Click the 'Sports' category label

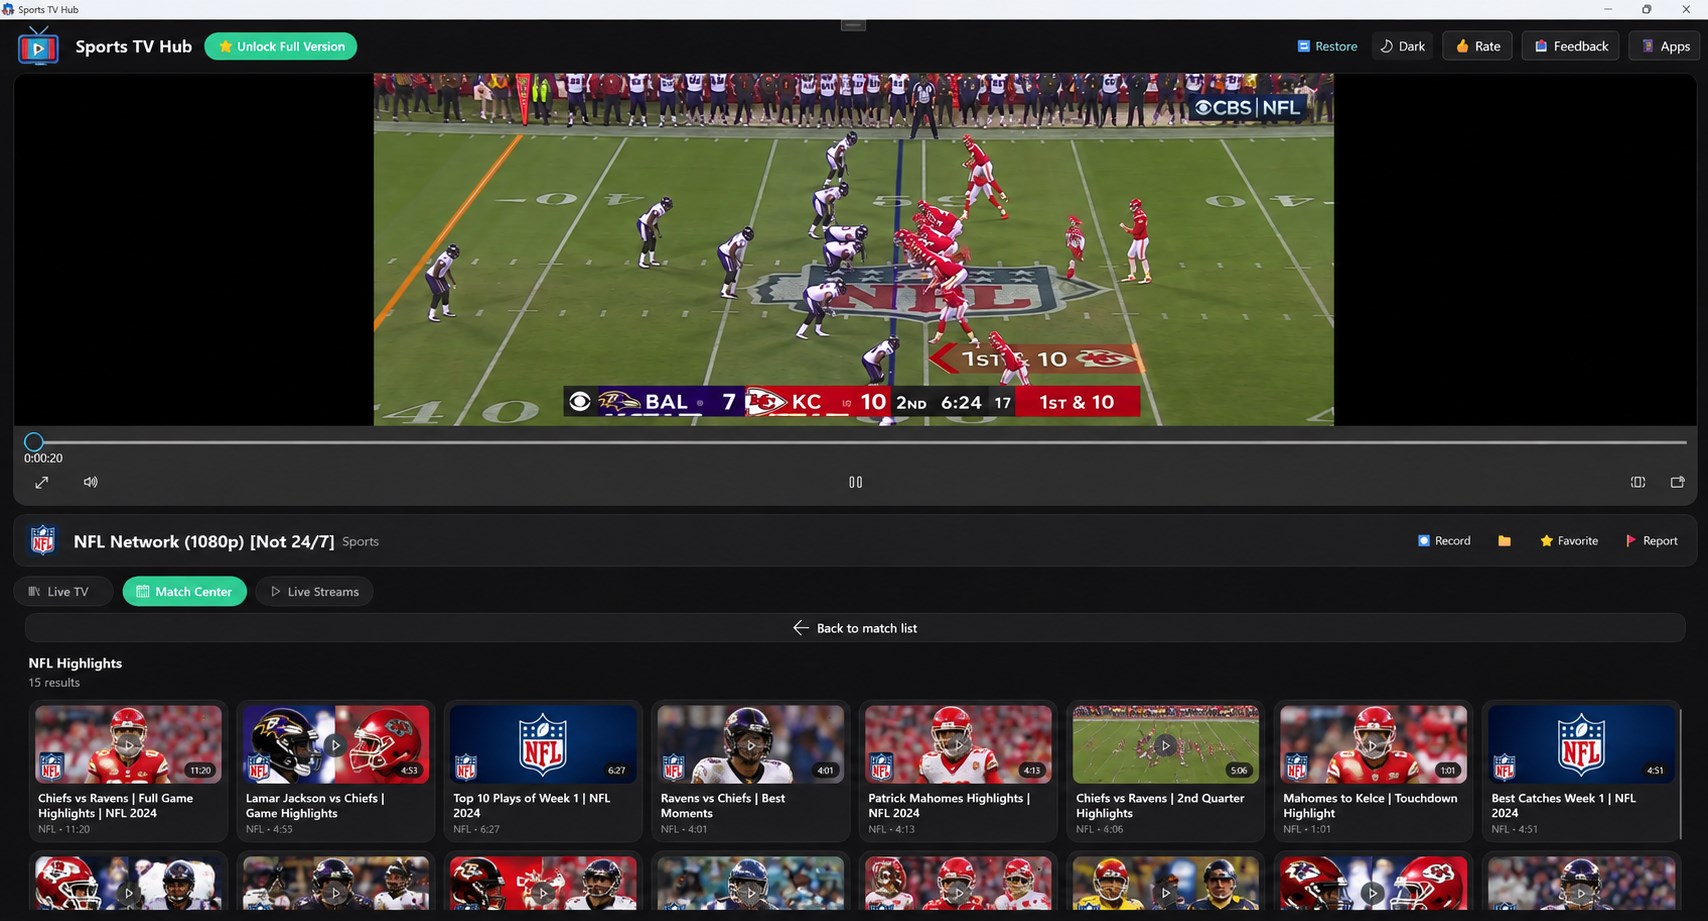[x=360, y=541]
